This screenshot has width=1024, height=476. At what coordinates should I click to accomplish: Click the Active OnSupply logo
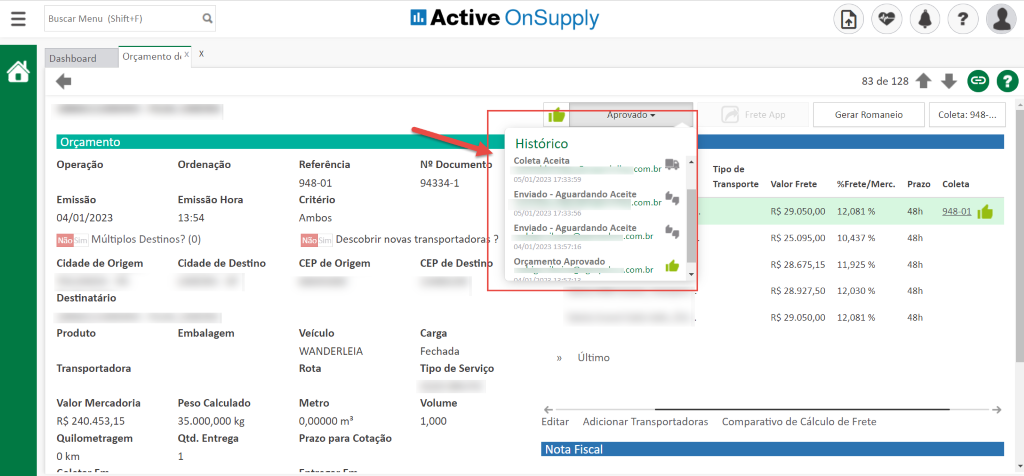(504, 18)
